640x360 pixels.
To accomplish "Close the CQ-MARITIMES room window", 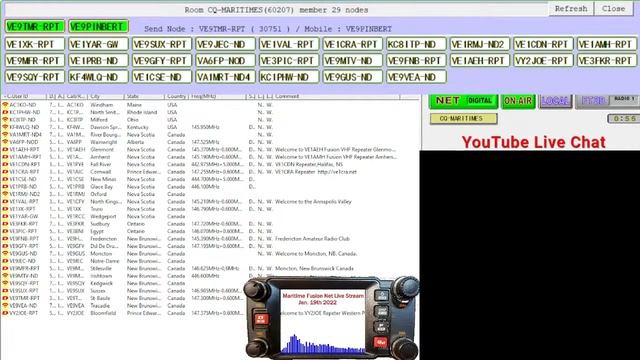I will pos(613,9).
